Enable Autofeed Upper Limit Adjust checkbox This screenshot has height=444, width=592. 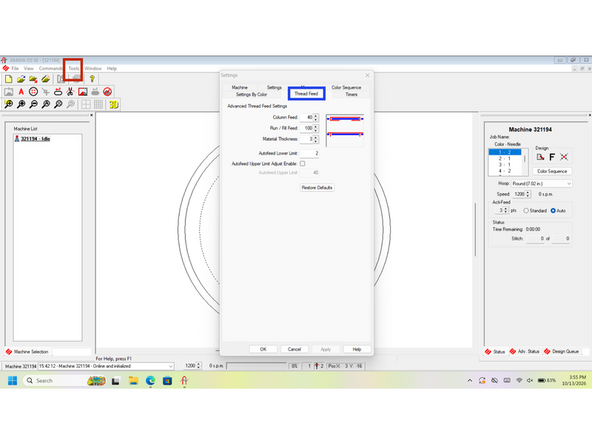(x=302, y=163)
